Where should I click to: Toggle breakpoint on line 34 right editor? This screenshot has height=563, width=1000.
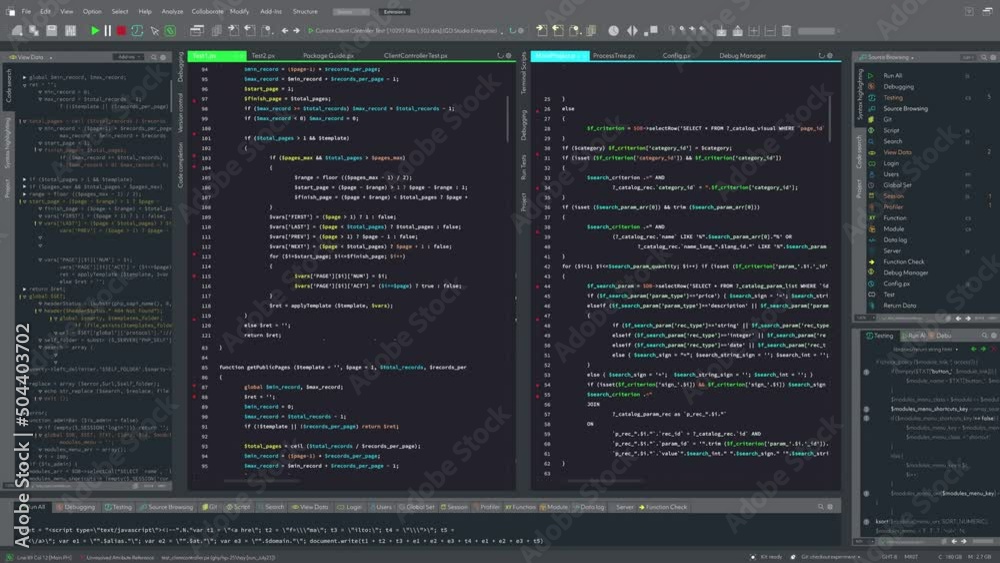538,187
